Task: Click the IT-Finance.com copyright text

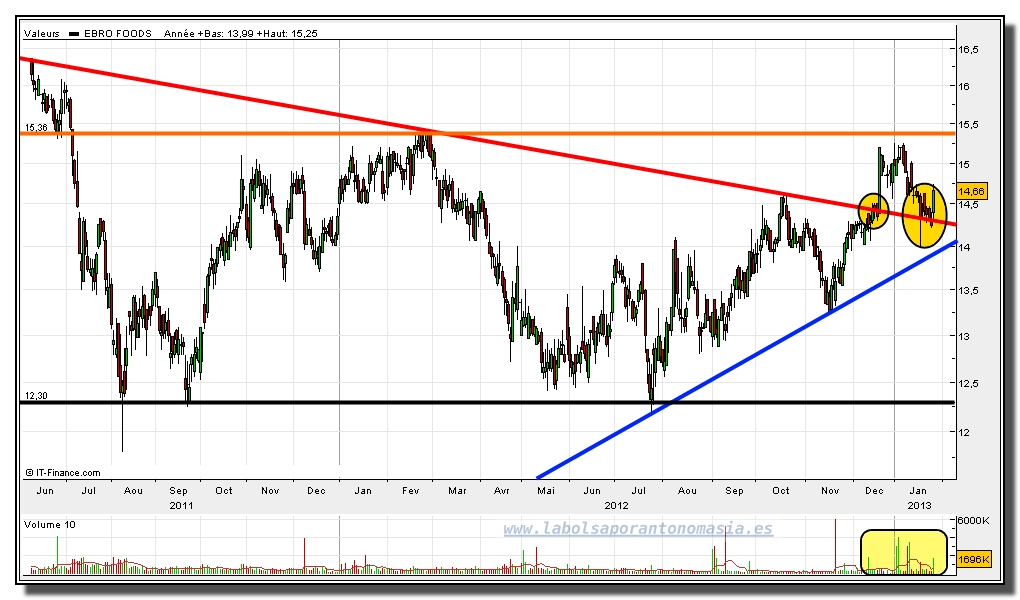Action: tap(63, 473)
